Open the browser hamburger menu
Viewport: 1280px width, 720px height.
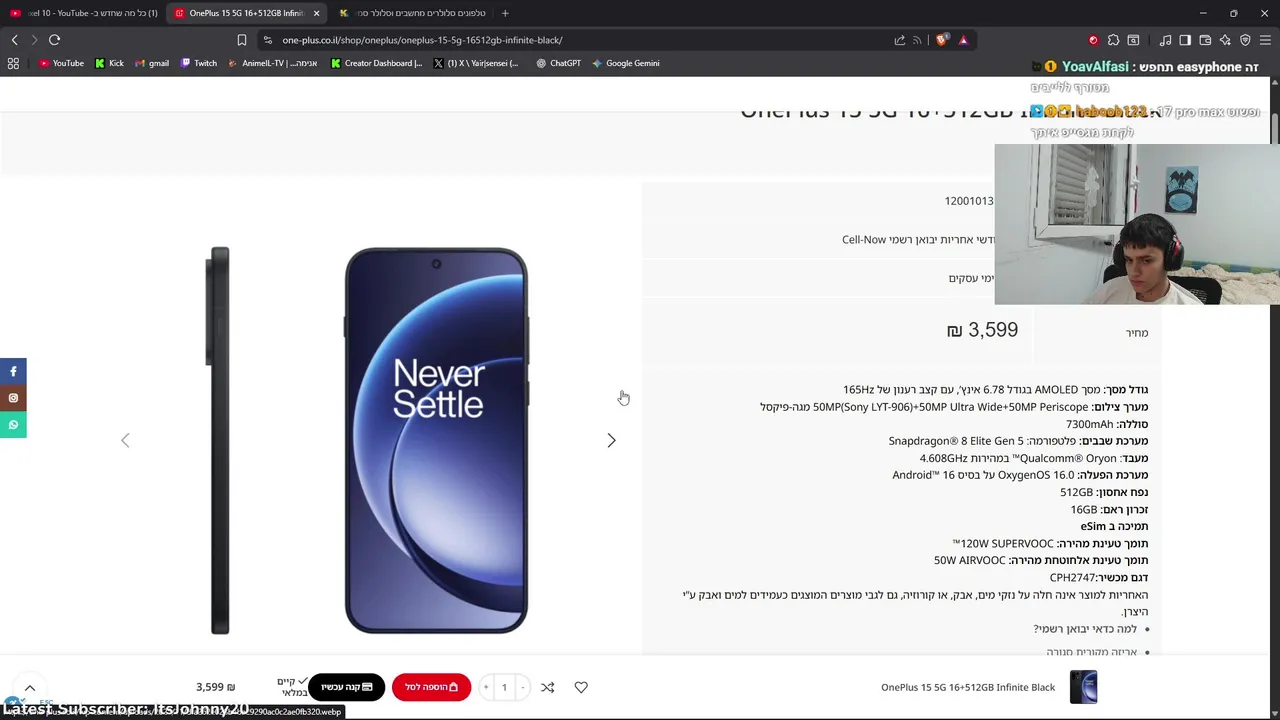pos(1265,40)
